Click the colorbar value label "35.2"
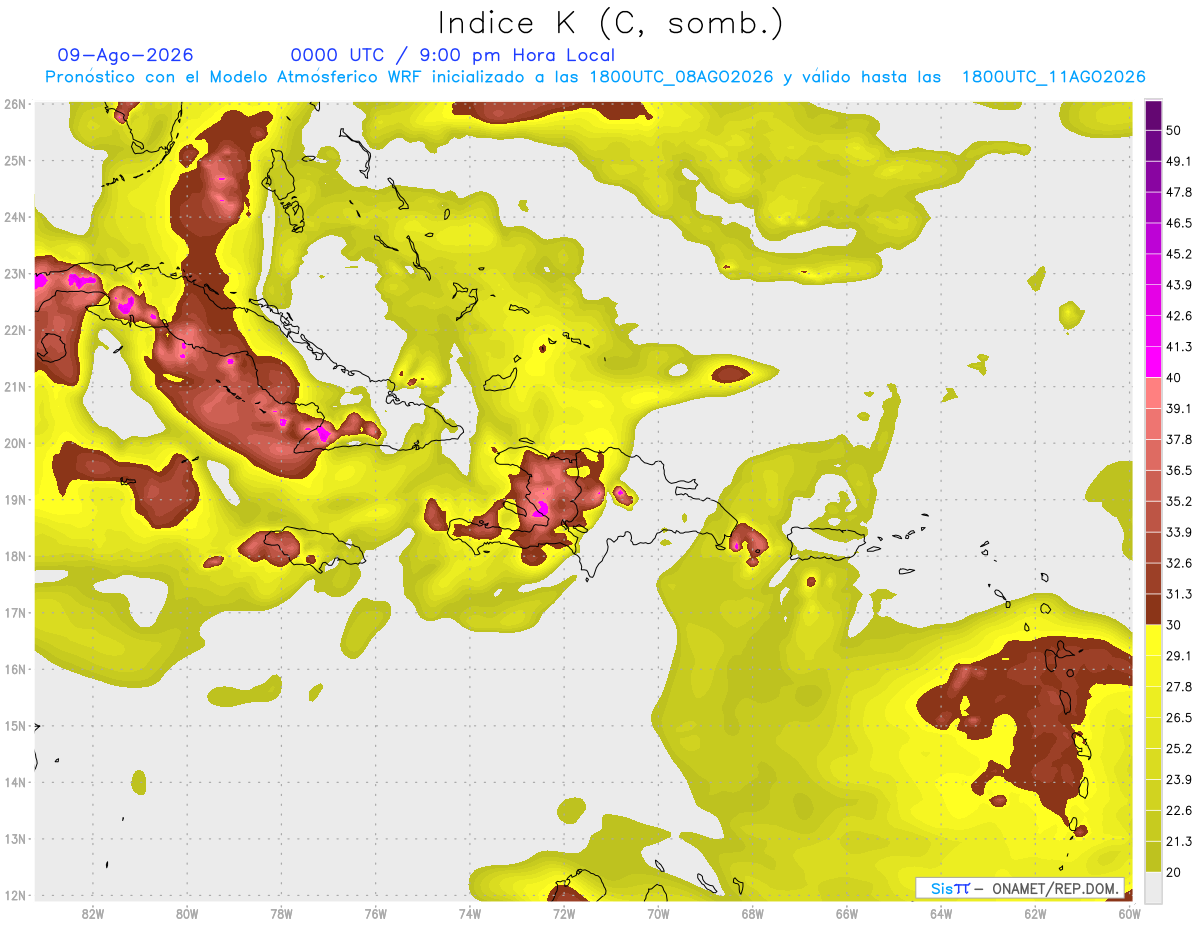Viewport: 1200px width, 927px height. 1179,501
